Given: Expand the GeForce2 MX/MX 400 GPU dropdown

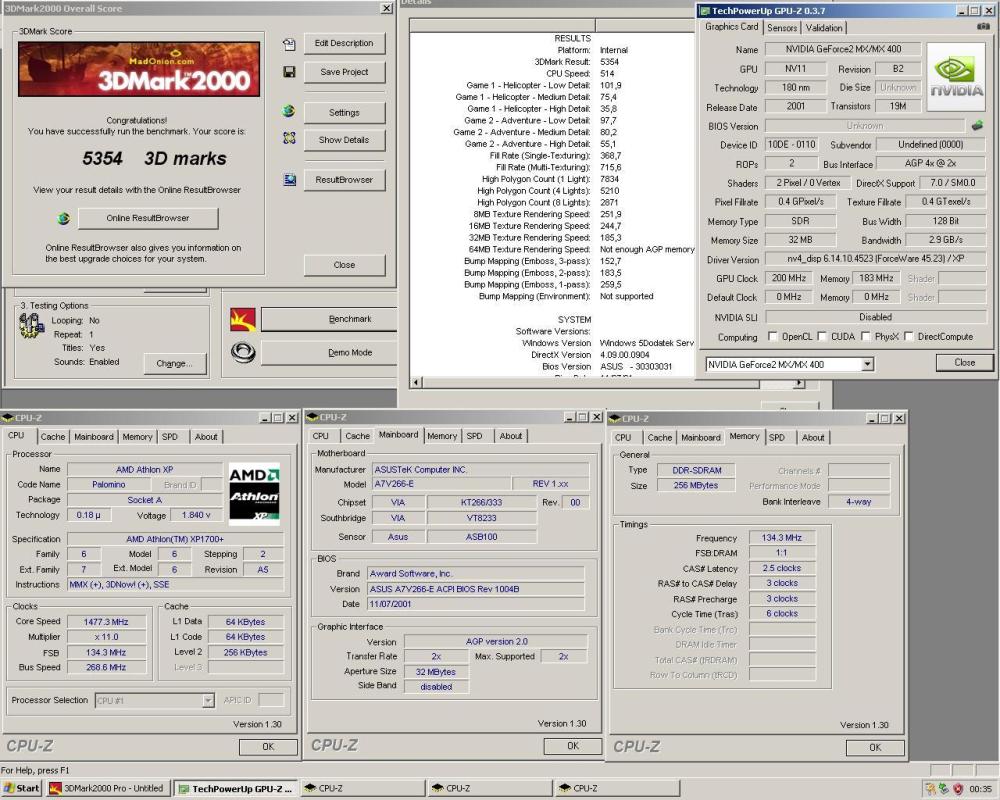Looking at the screenshot, I should (867, 364).
